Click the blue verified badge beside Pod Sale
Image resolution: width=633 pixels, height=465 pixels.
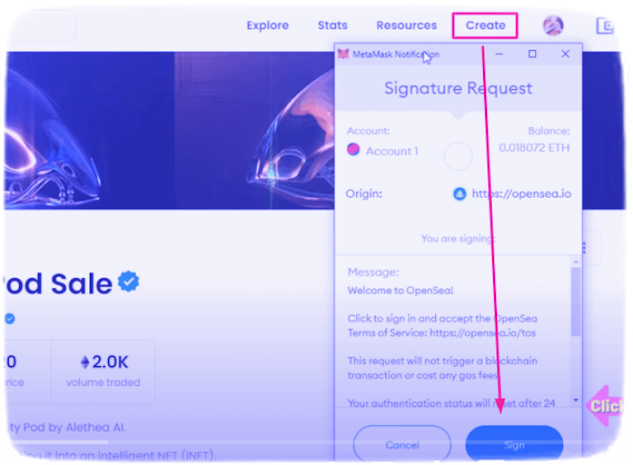coord(129,281)
